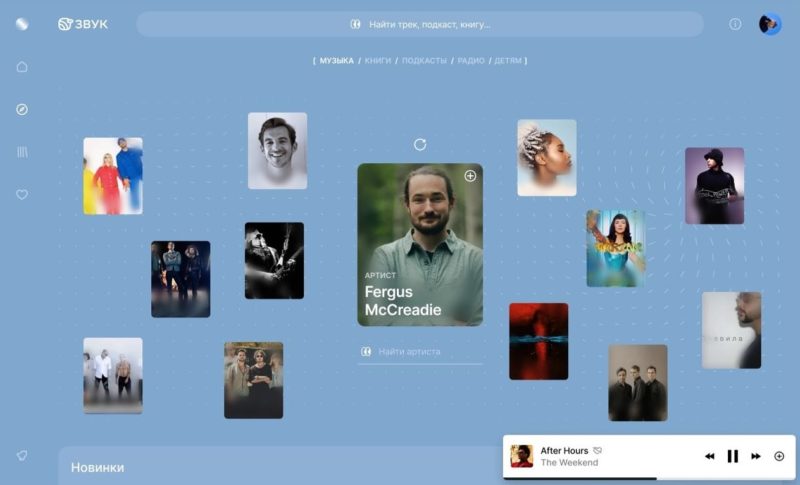Add After Hours with player plus icon
The image size is (800, 485).
click(779, 456)
